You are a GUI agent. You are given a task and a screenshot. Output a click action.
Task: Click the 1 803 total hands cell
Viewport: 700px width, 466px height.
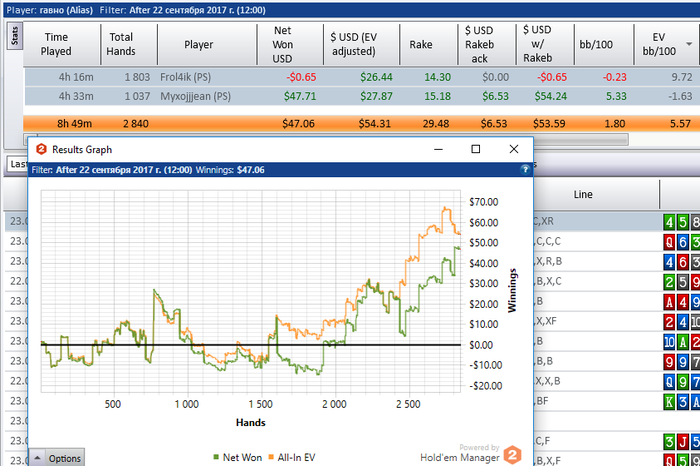coord(137,77)
